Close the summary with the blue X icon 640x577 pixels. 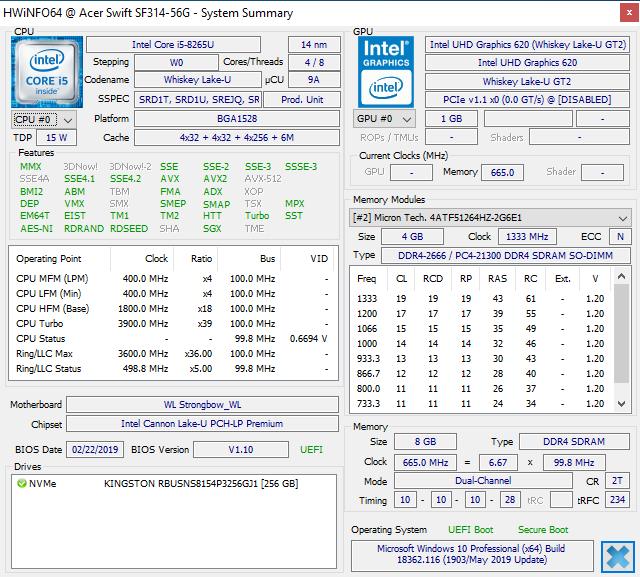click(618, 556)
